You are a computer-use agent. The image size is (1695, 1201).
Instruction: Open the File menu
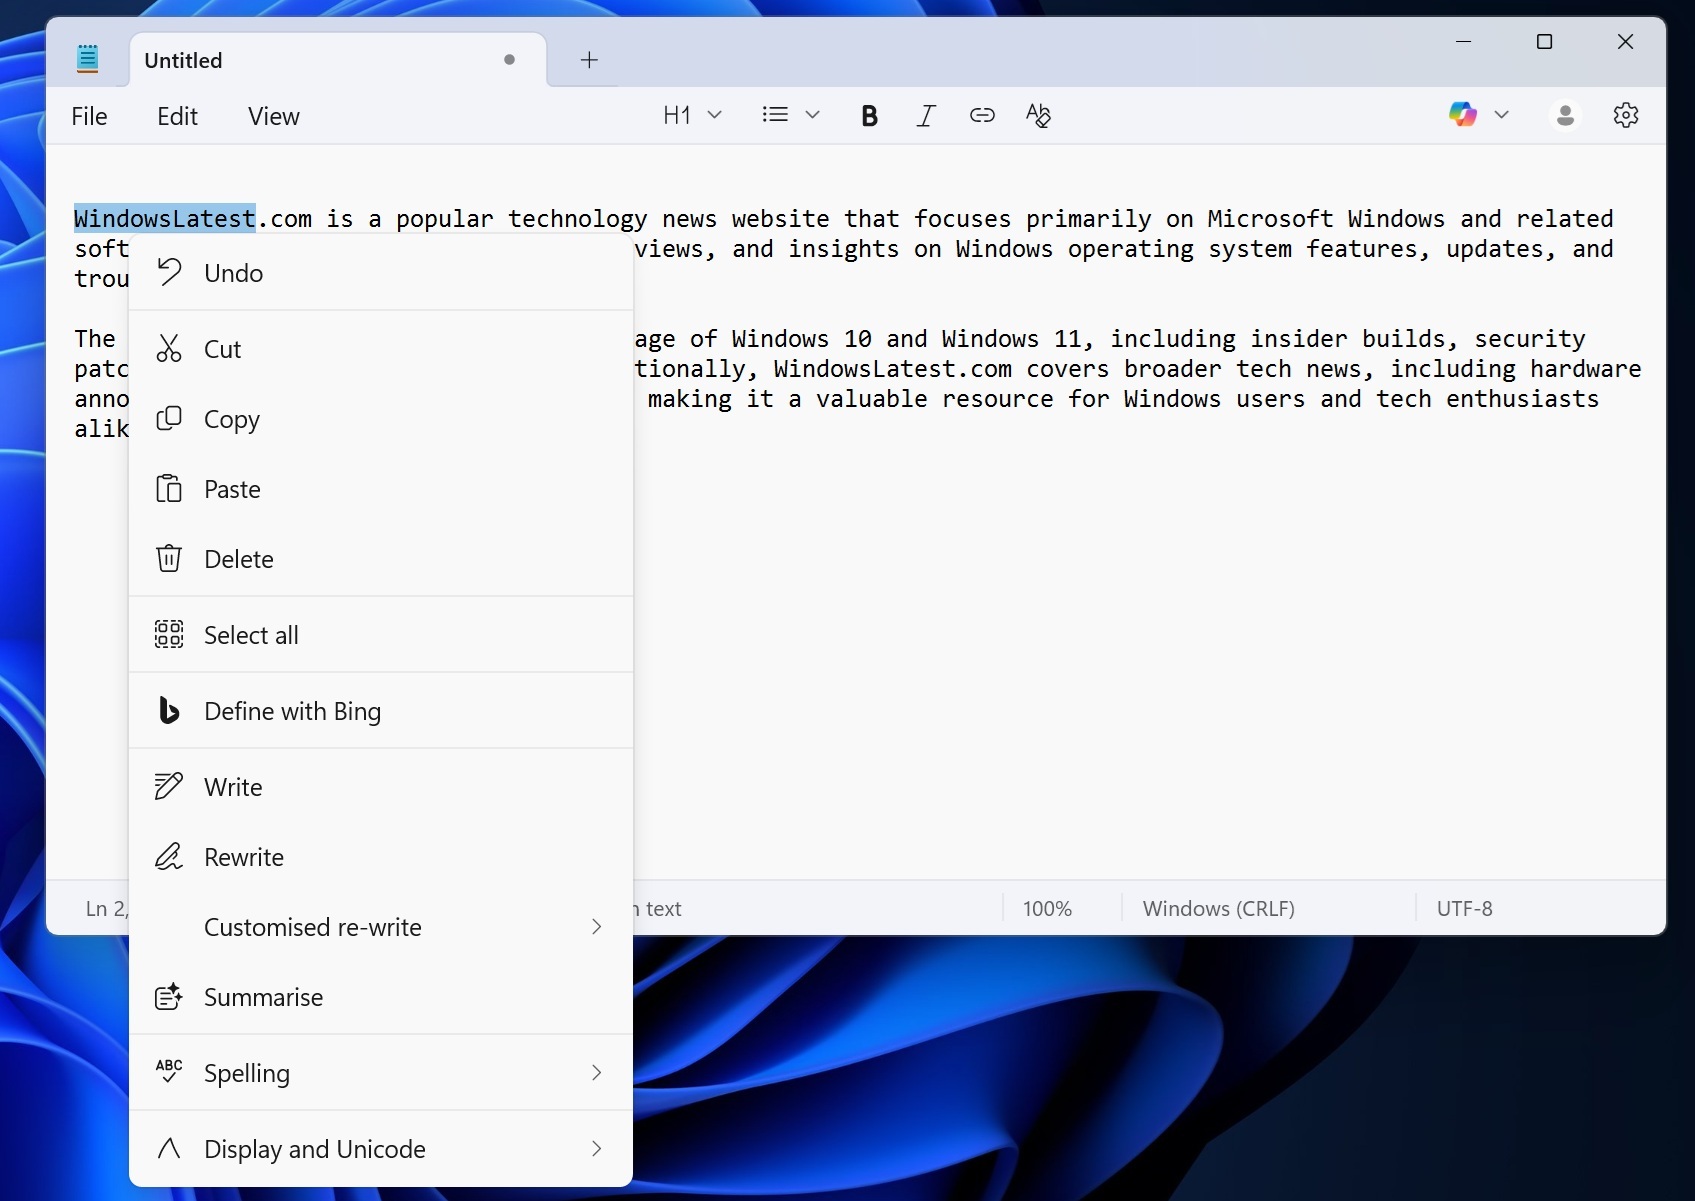(x=89, y=116)
